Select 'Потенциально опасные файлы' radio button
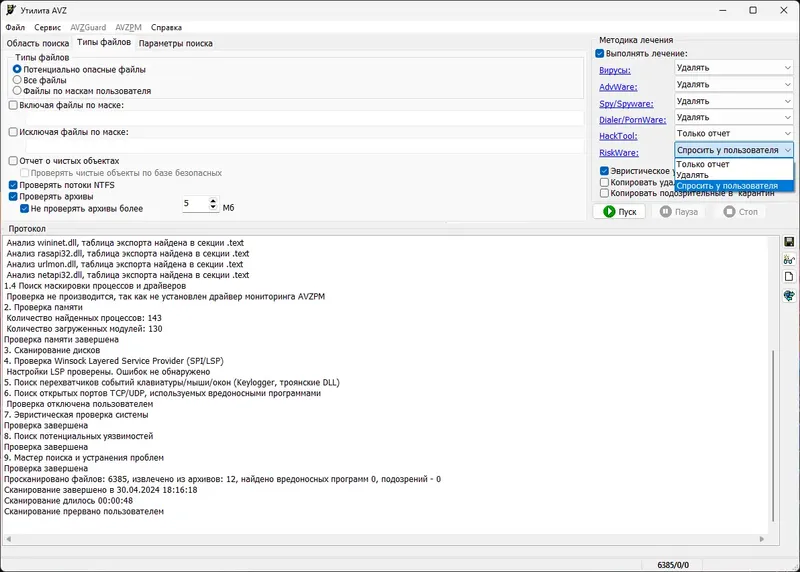 pyautogui.click(x=17, y=69)
